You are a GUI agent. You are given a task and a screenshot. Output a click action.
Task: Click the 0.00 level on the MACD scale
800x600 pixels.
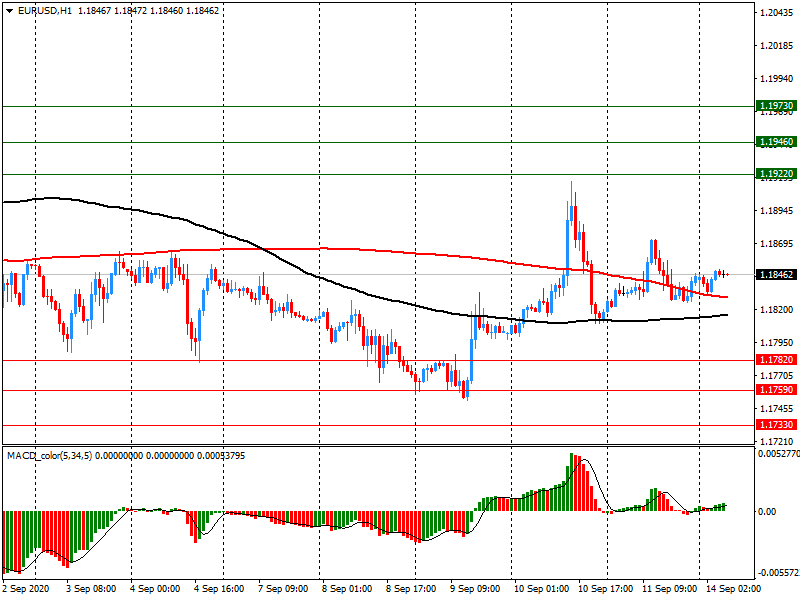coord(767,512)
